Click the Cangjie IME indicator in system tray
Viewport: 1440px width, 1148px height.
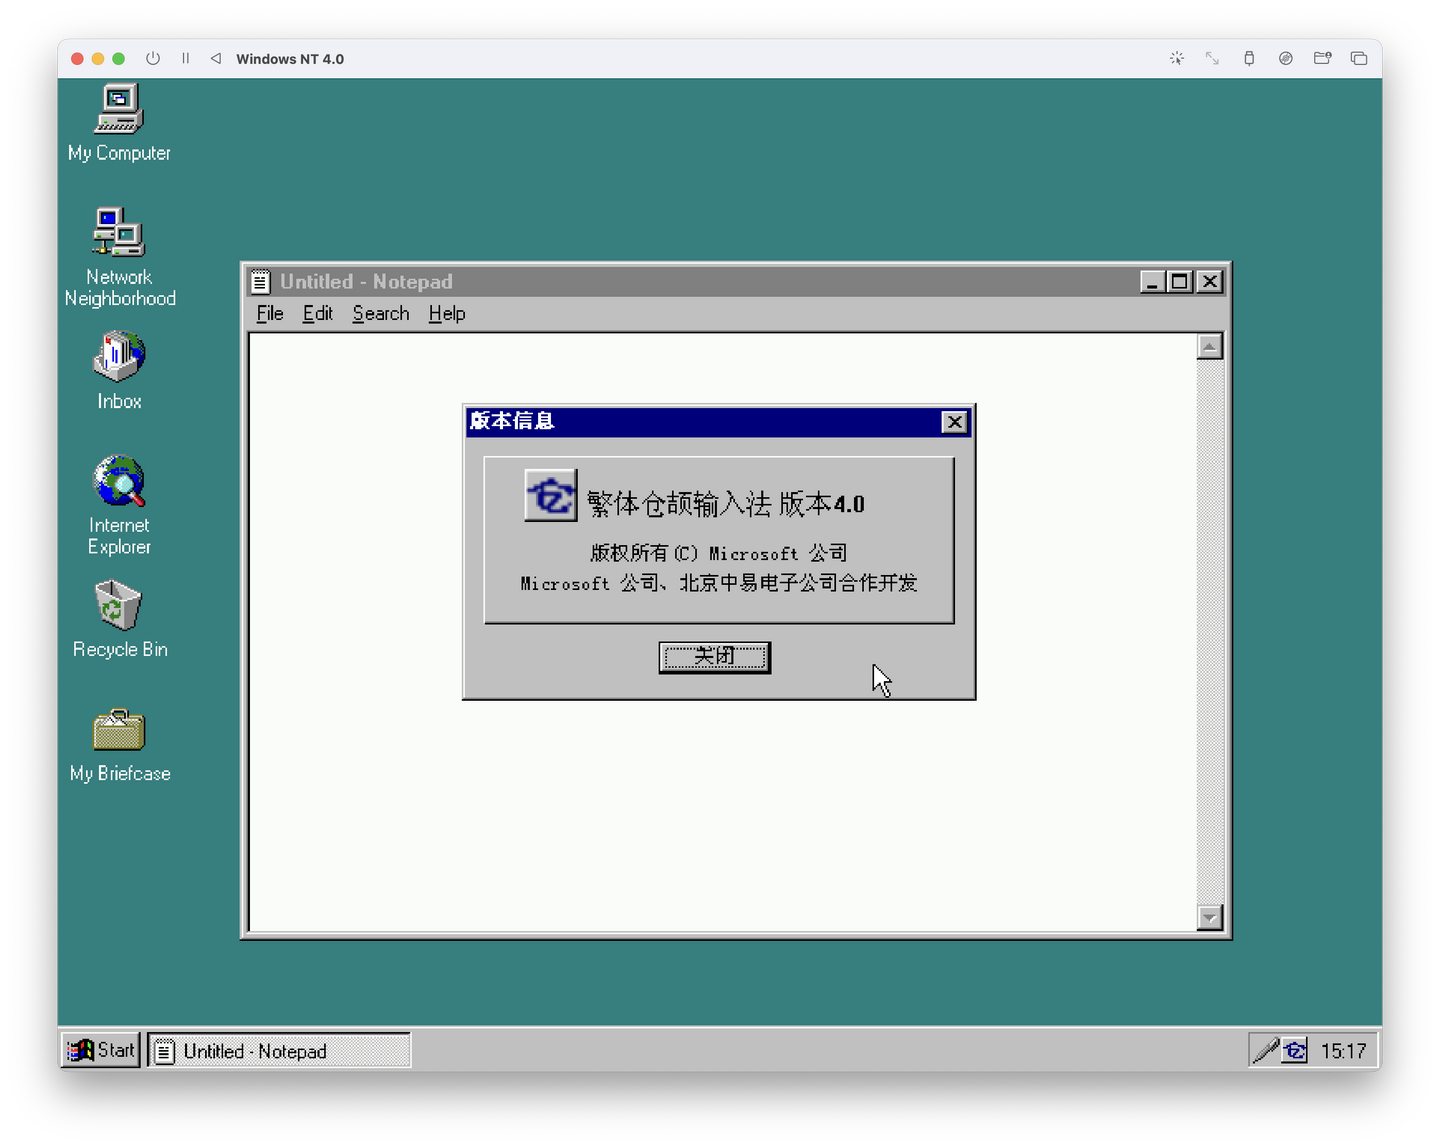1295,1050
